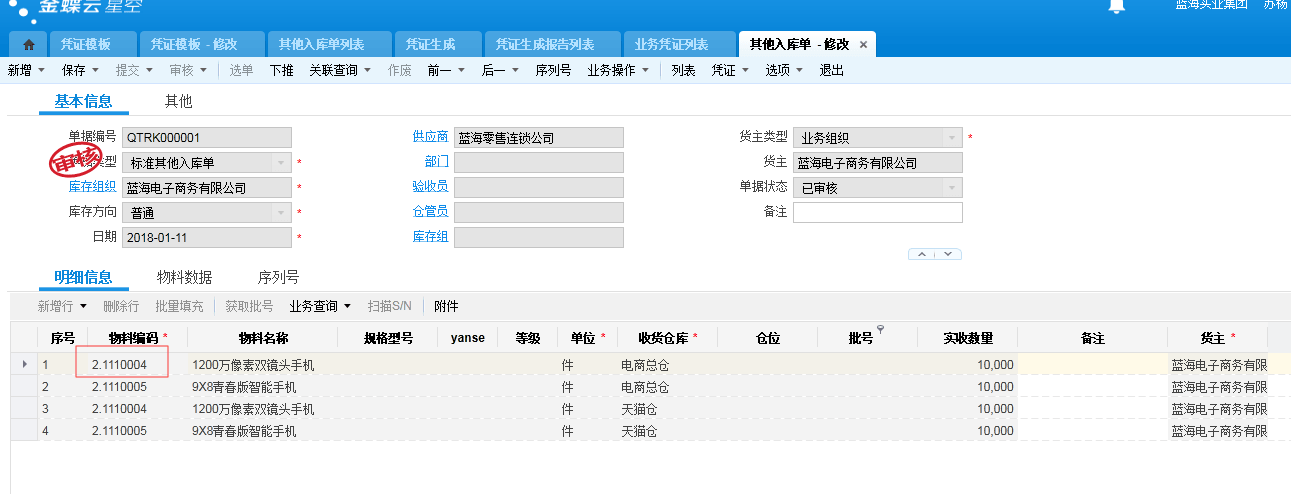Click the row indicator arrow of row 1

pos(24,364)
